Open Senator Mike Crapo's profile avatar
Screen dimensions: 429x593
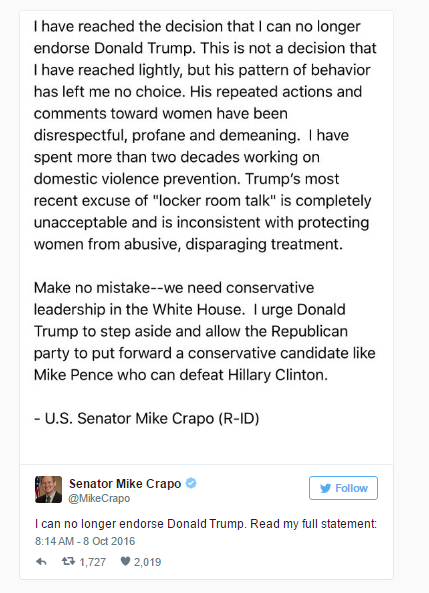pyautogui.click(x=48, y=489)
